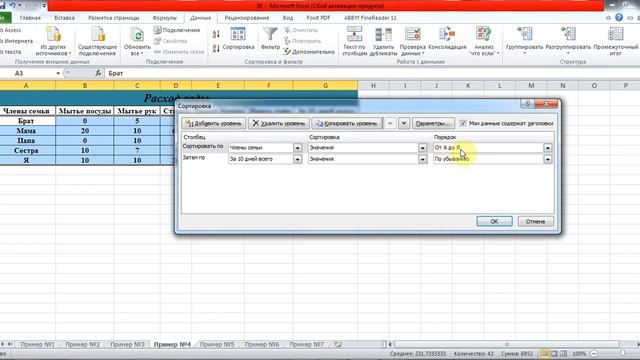Click Copy Level (Копировать уровень) button
Screen dimensions: 640x360
[x=347, y=123]
